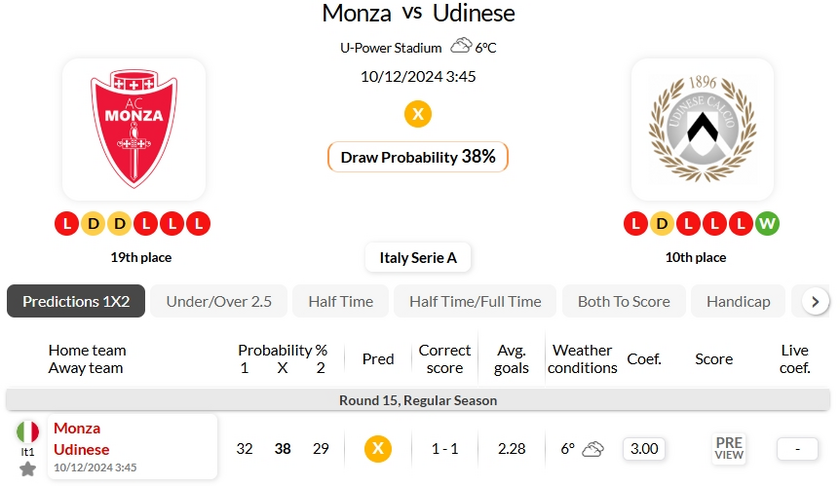The height and width of the screenshot is (486, 840).
Task: Click the X prediction icon in table row
Action: tap(377, 449)
